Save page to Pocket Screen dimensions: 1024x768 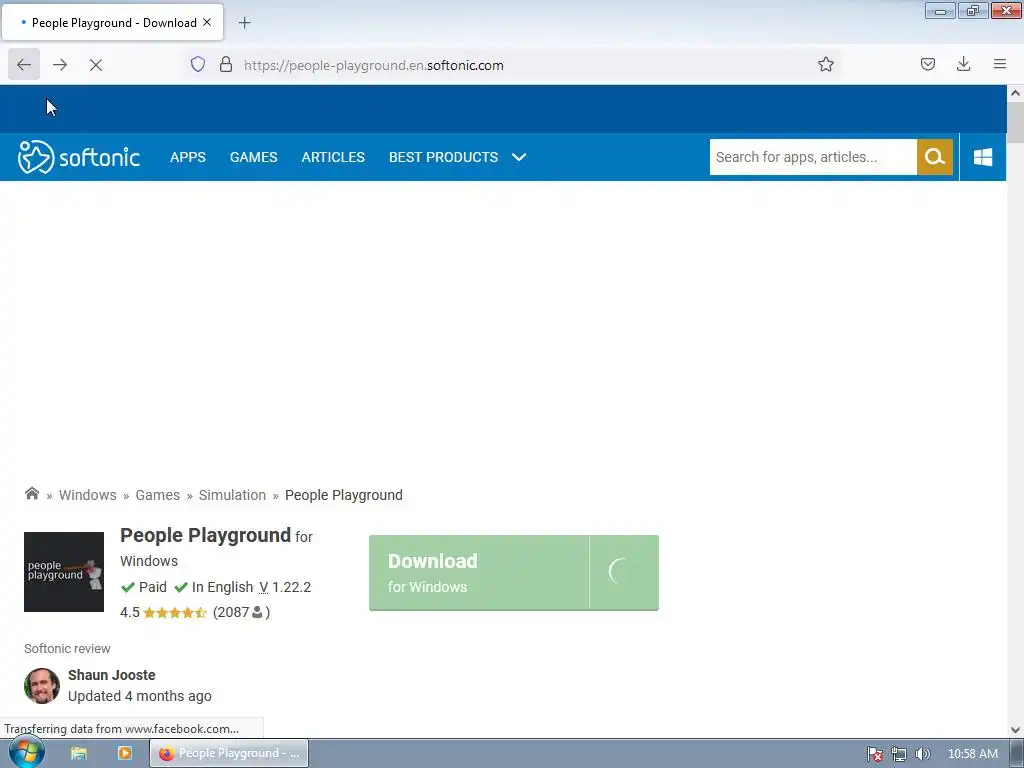pyautogui.click(x=927, y=64)
